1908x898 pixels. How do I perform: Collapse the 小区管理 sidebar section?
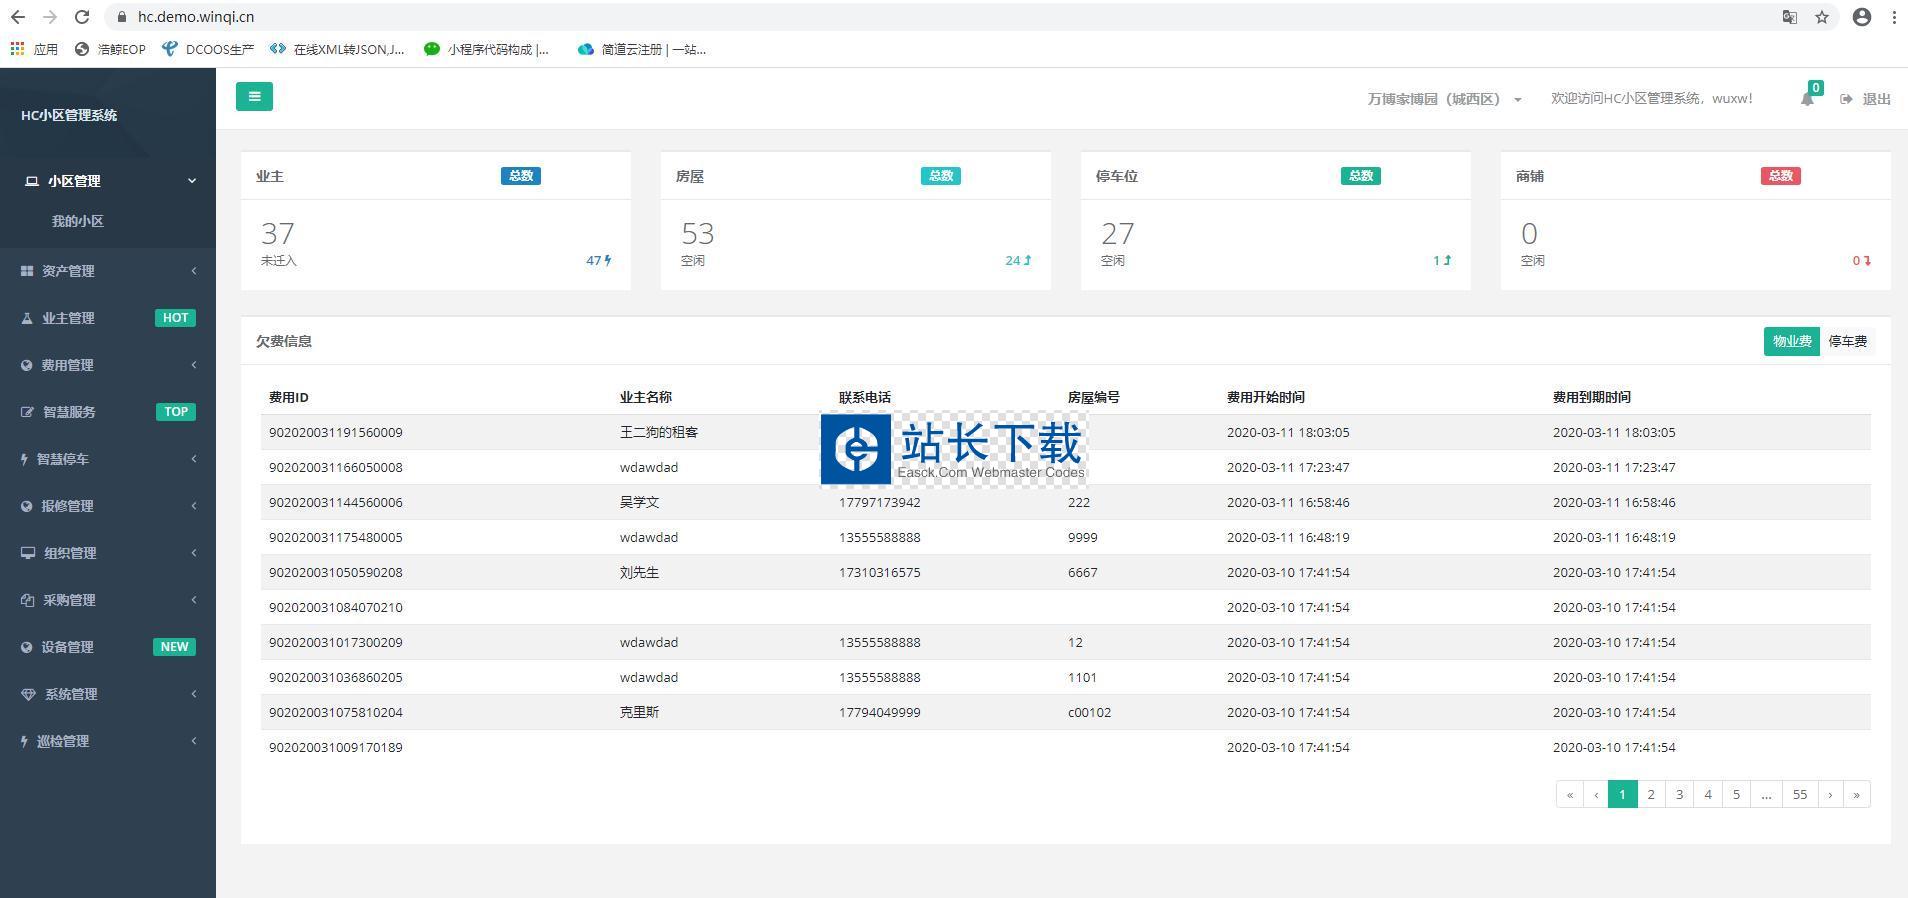[x=107, y=181]
